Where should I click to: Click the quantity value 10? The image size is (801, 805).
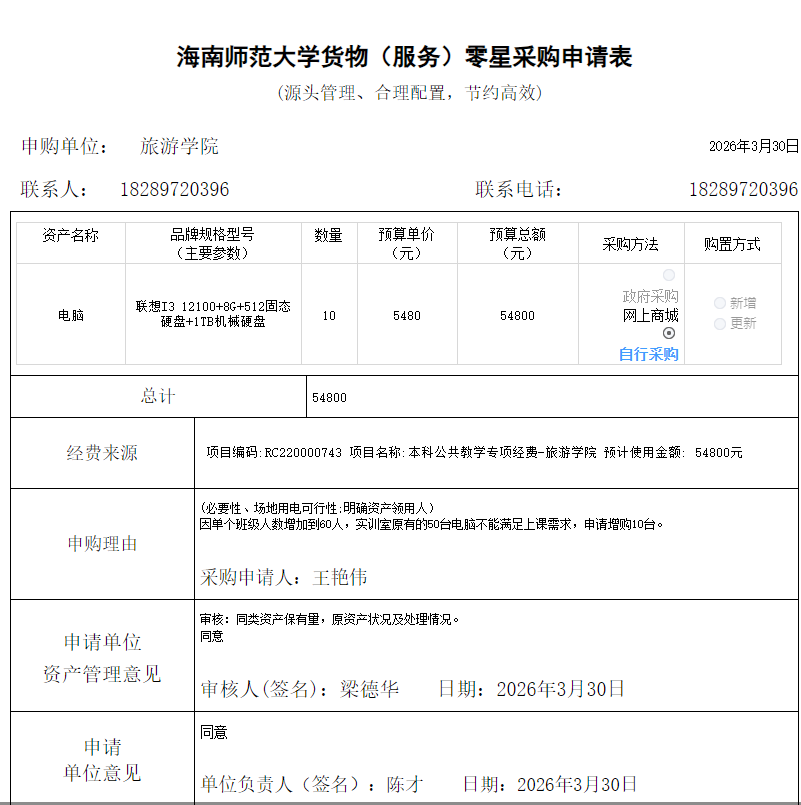pos(329,315)
